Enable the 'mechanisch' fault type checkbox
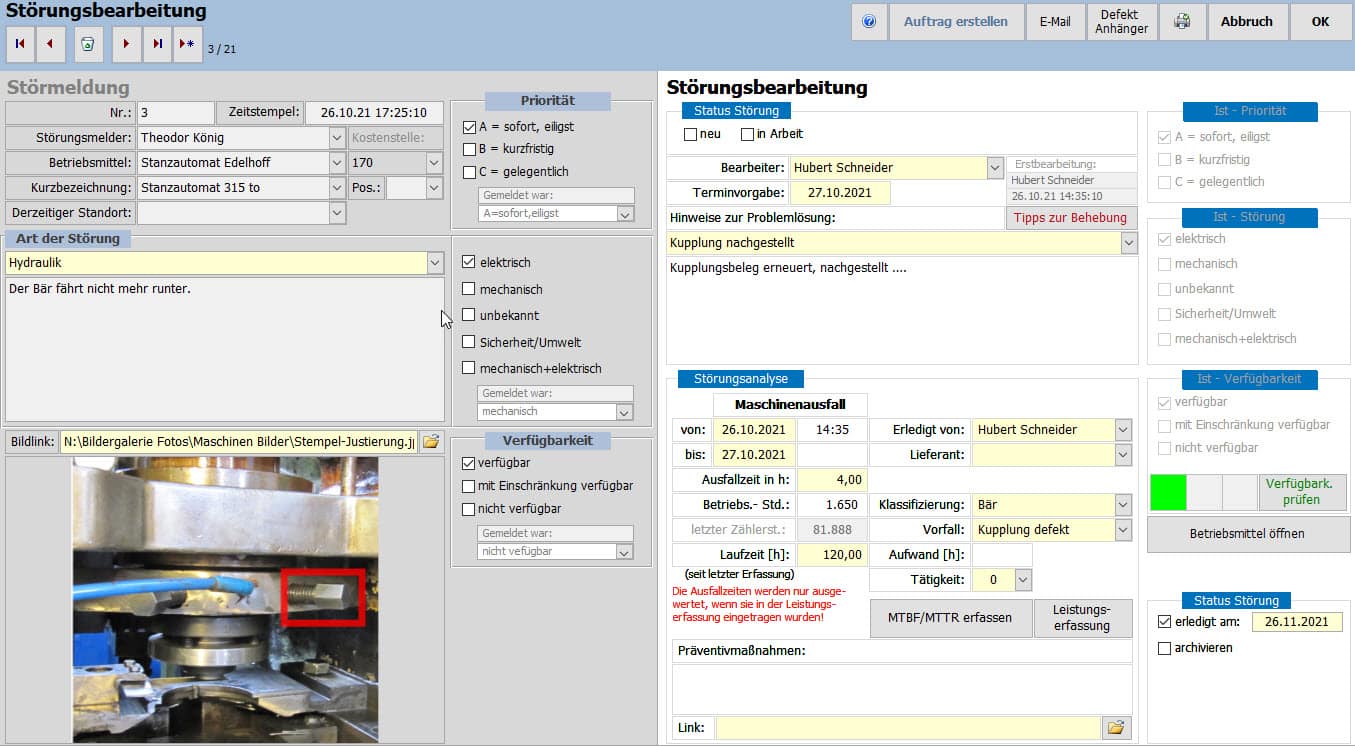Screen dimensions: 1355x746 pos(469,289)
